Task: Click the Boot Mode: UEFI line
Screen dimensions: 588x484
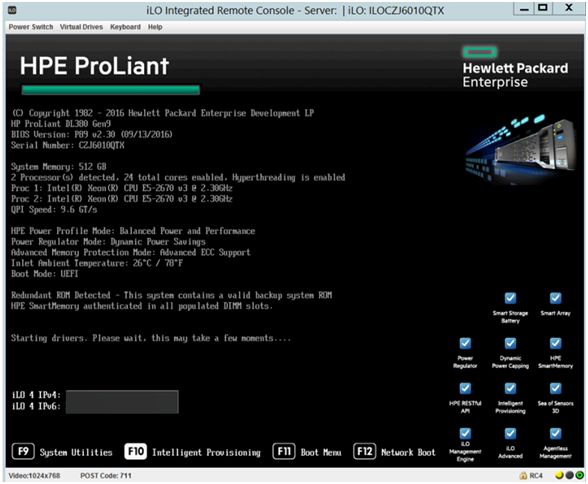Action: (45, 274)
